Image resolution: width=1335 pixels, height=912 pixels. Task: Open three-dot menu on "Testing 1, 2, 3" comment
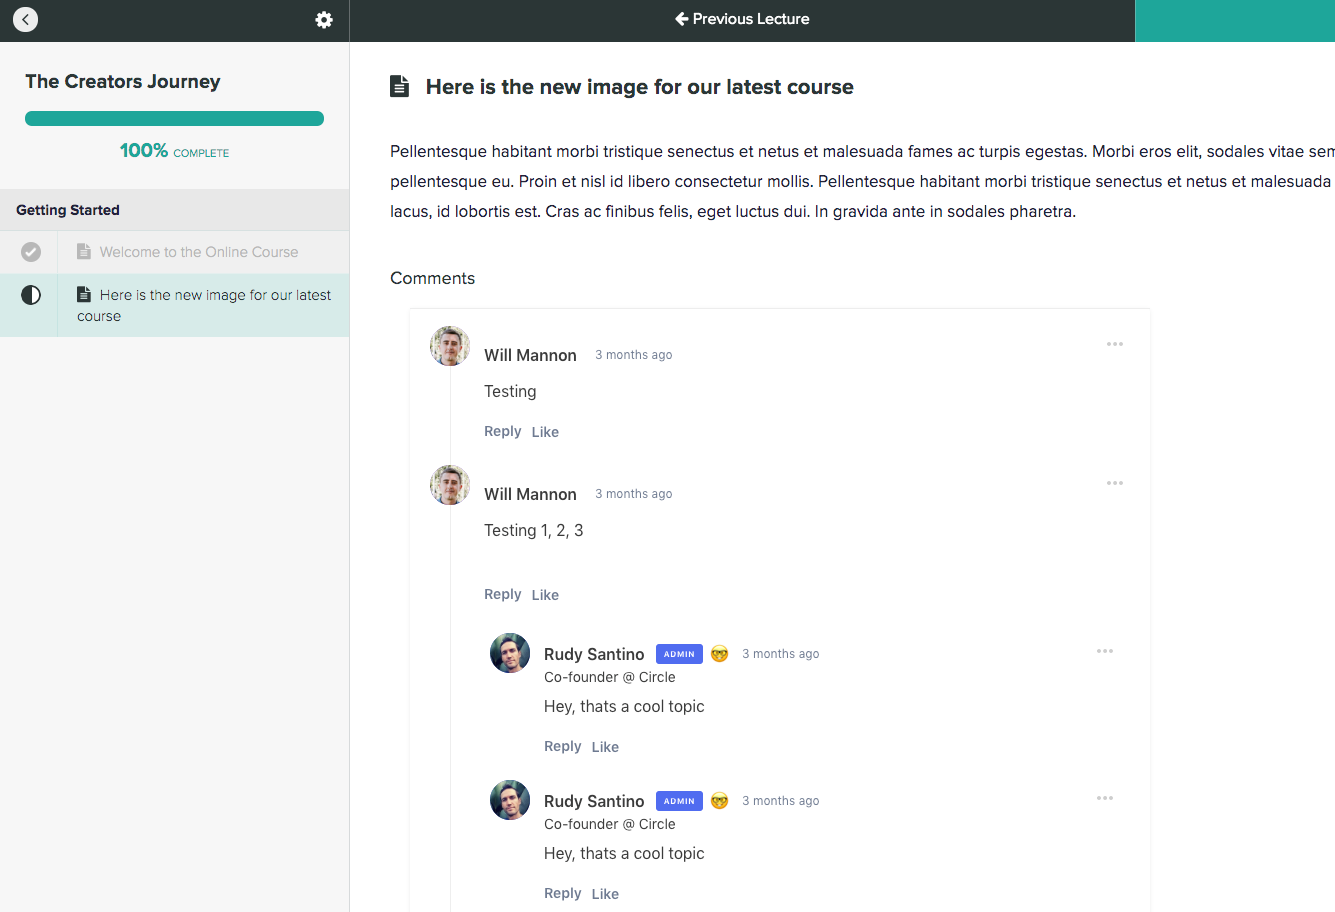coord(1114,483)
